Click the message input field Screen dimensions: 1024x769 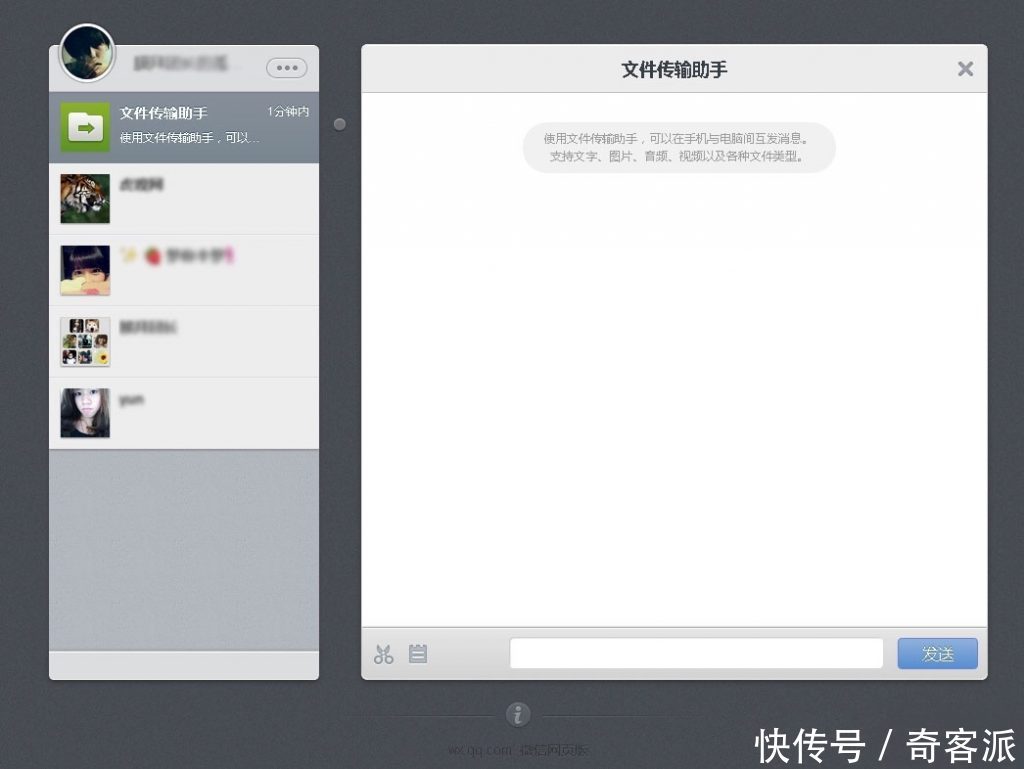(x=695, y=653)
